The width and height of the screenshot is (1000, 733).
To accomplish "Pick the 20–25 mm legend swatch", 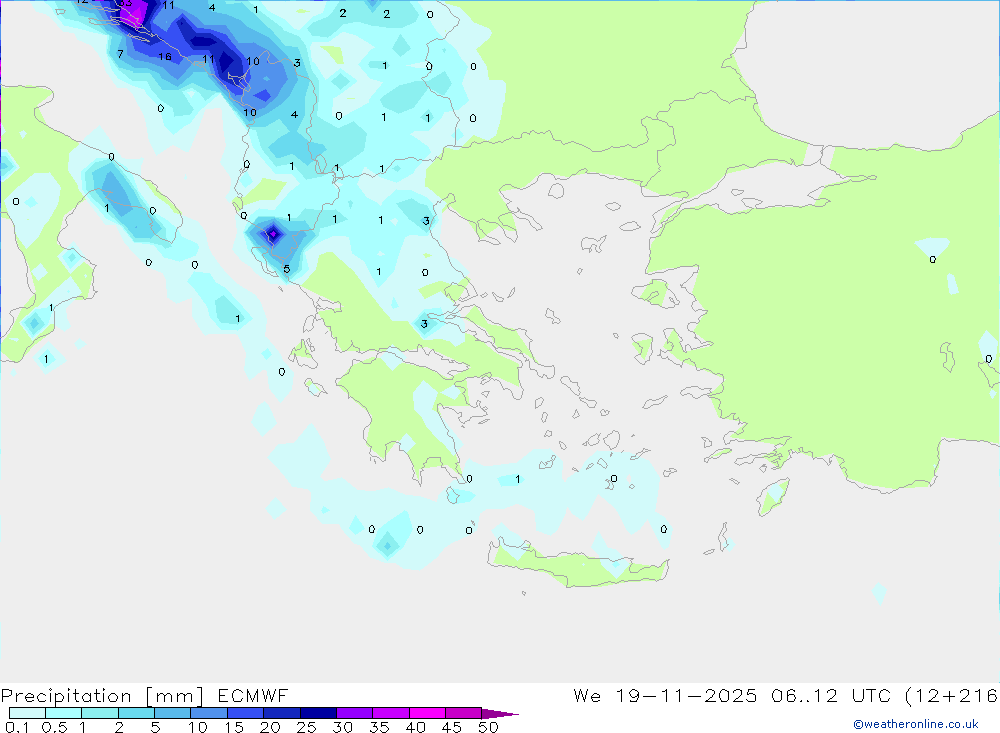I will click(282, 713).
